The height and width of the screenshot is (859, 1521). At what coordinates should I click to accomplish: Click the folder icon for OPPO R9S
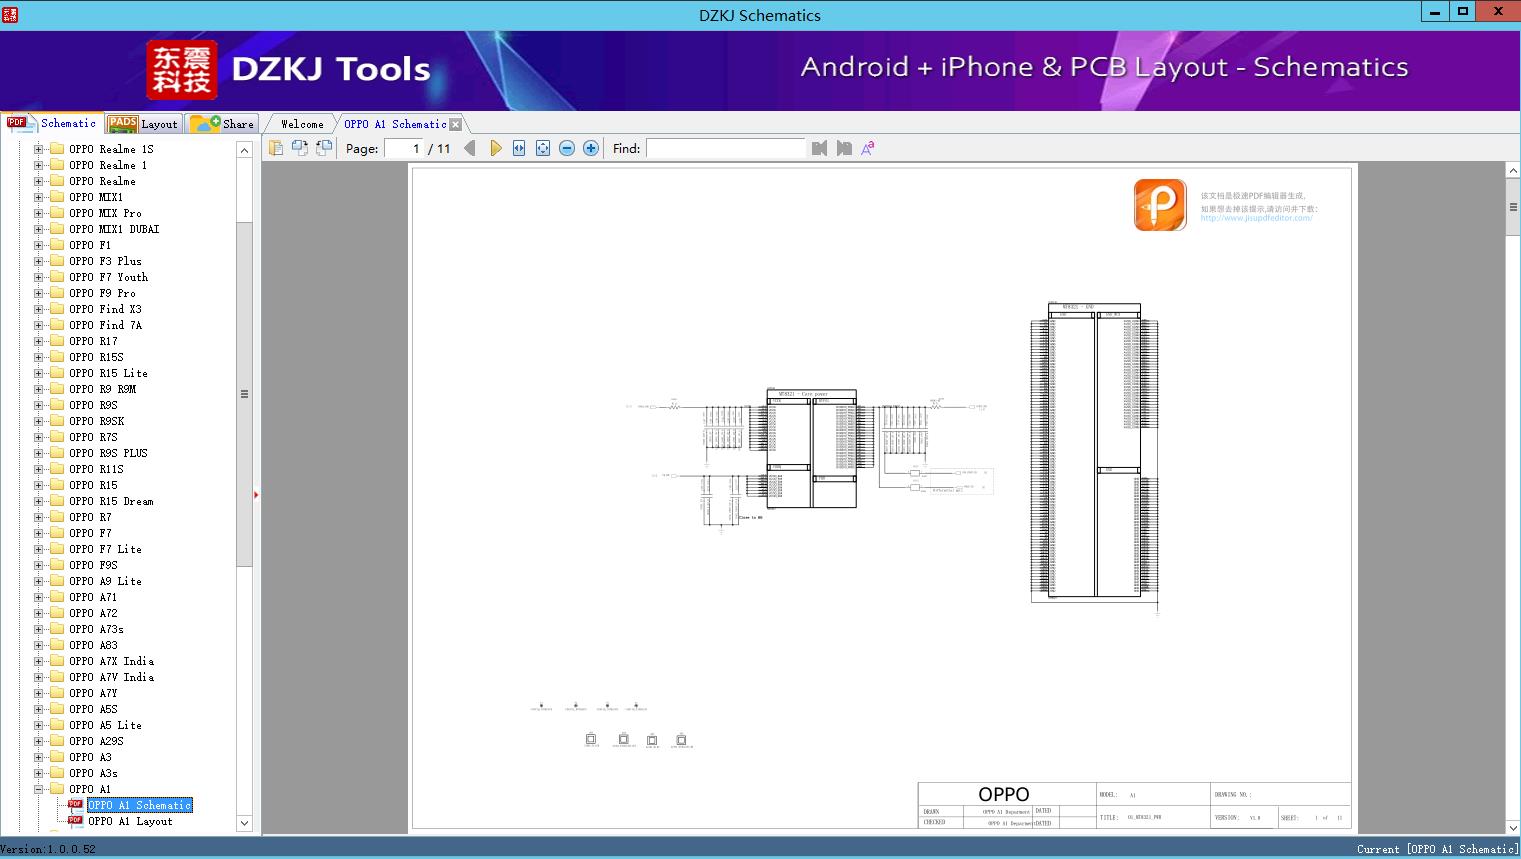tap(57, 405)
